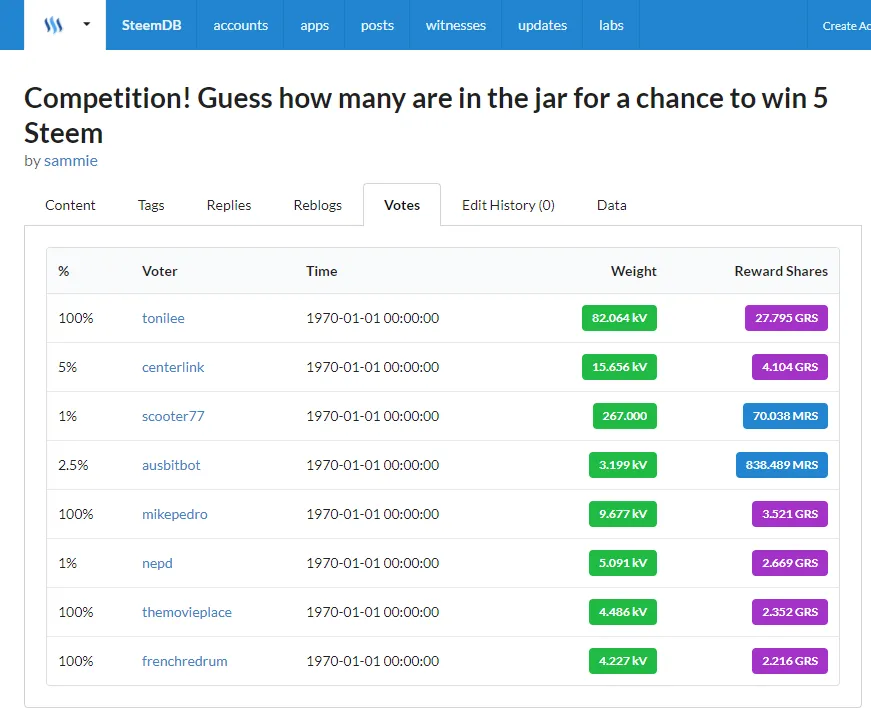Viewport: 871px width, 716px height.
Task: Open the labs menu item
Action: pyautogui.click(x=611, y=25)
